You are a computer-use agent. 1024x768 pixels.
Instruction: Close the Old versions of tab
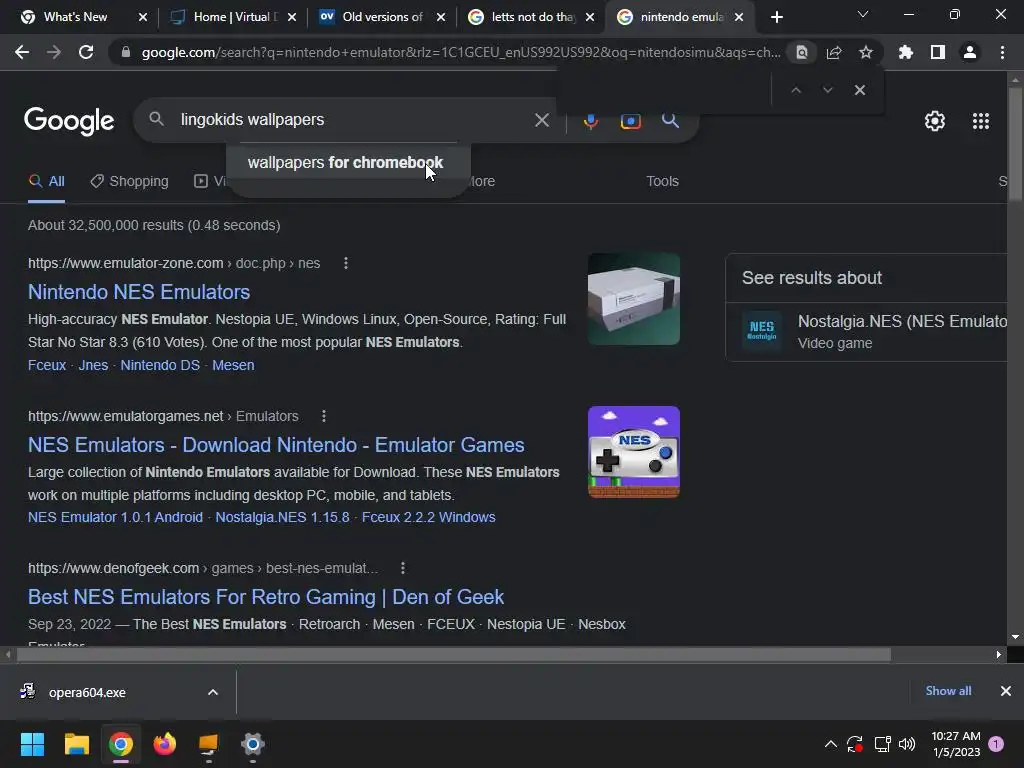(441, 17)
